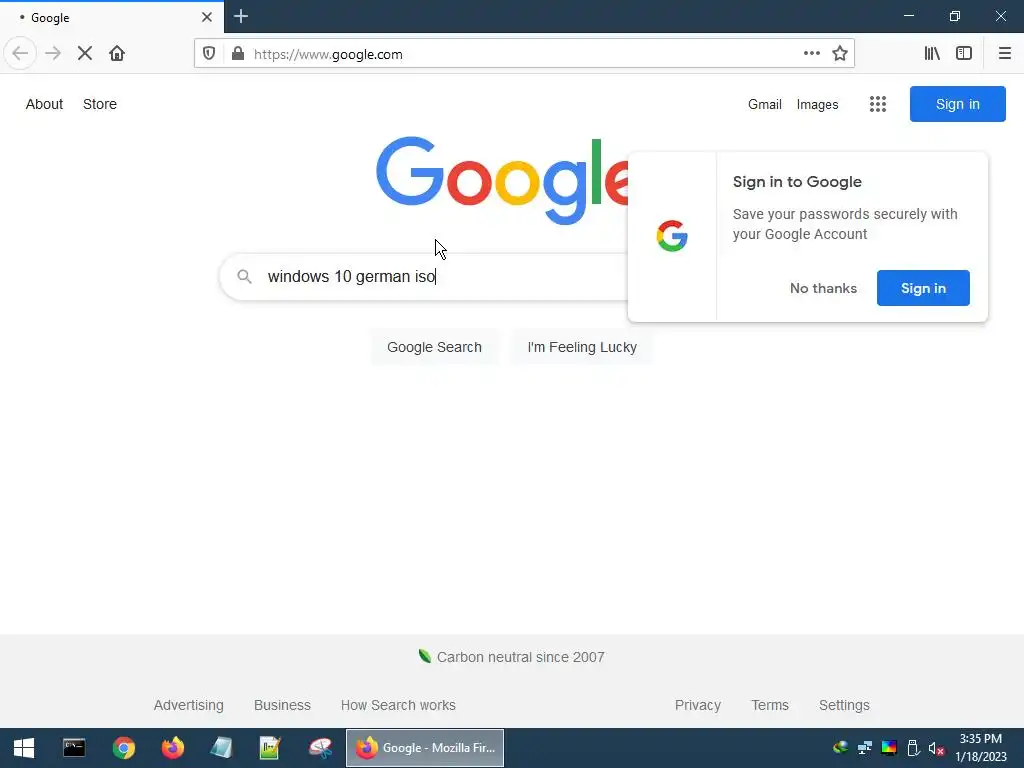The image size is (1024, 768).
Task: Open the Firefox hamburger menu
Action: (1004, 54)
